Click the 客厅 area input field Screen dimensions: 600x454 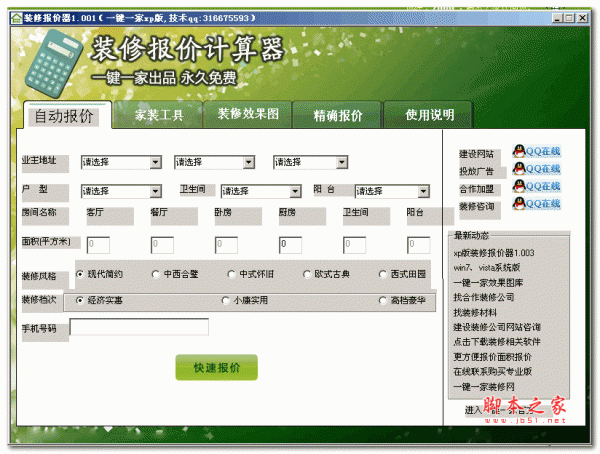98,245
